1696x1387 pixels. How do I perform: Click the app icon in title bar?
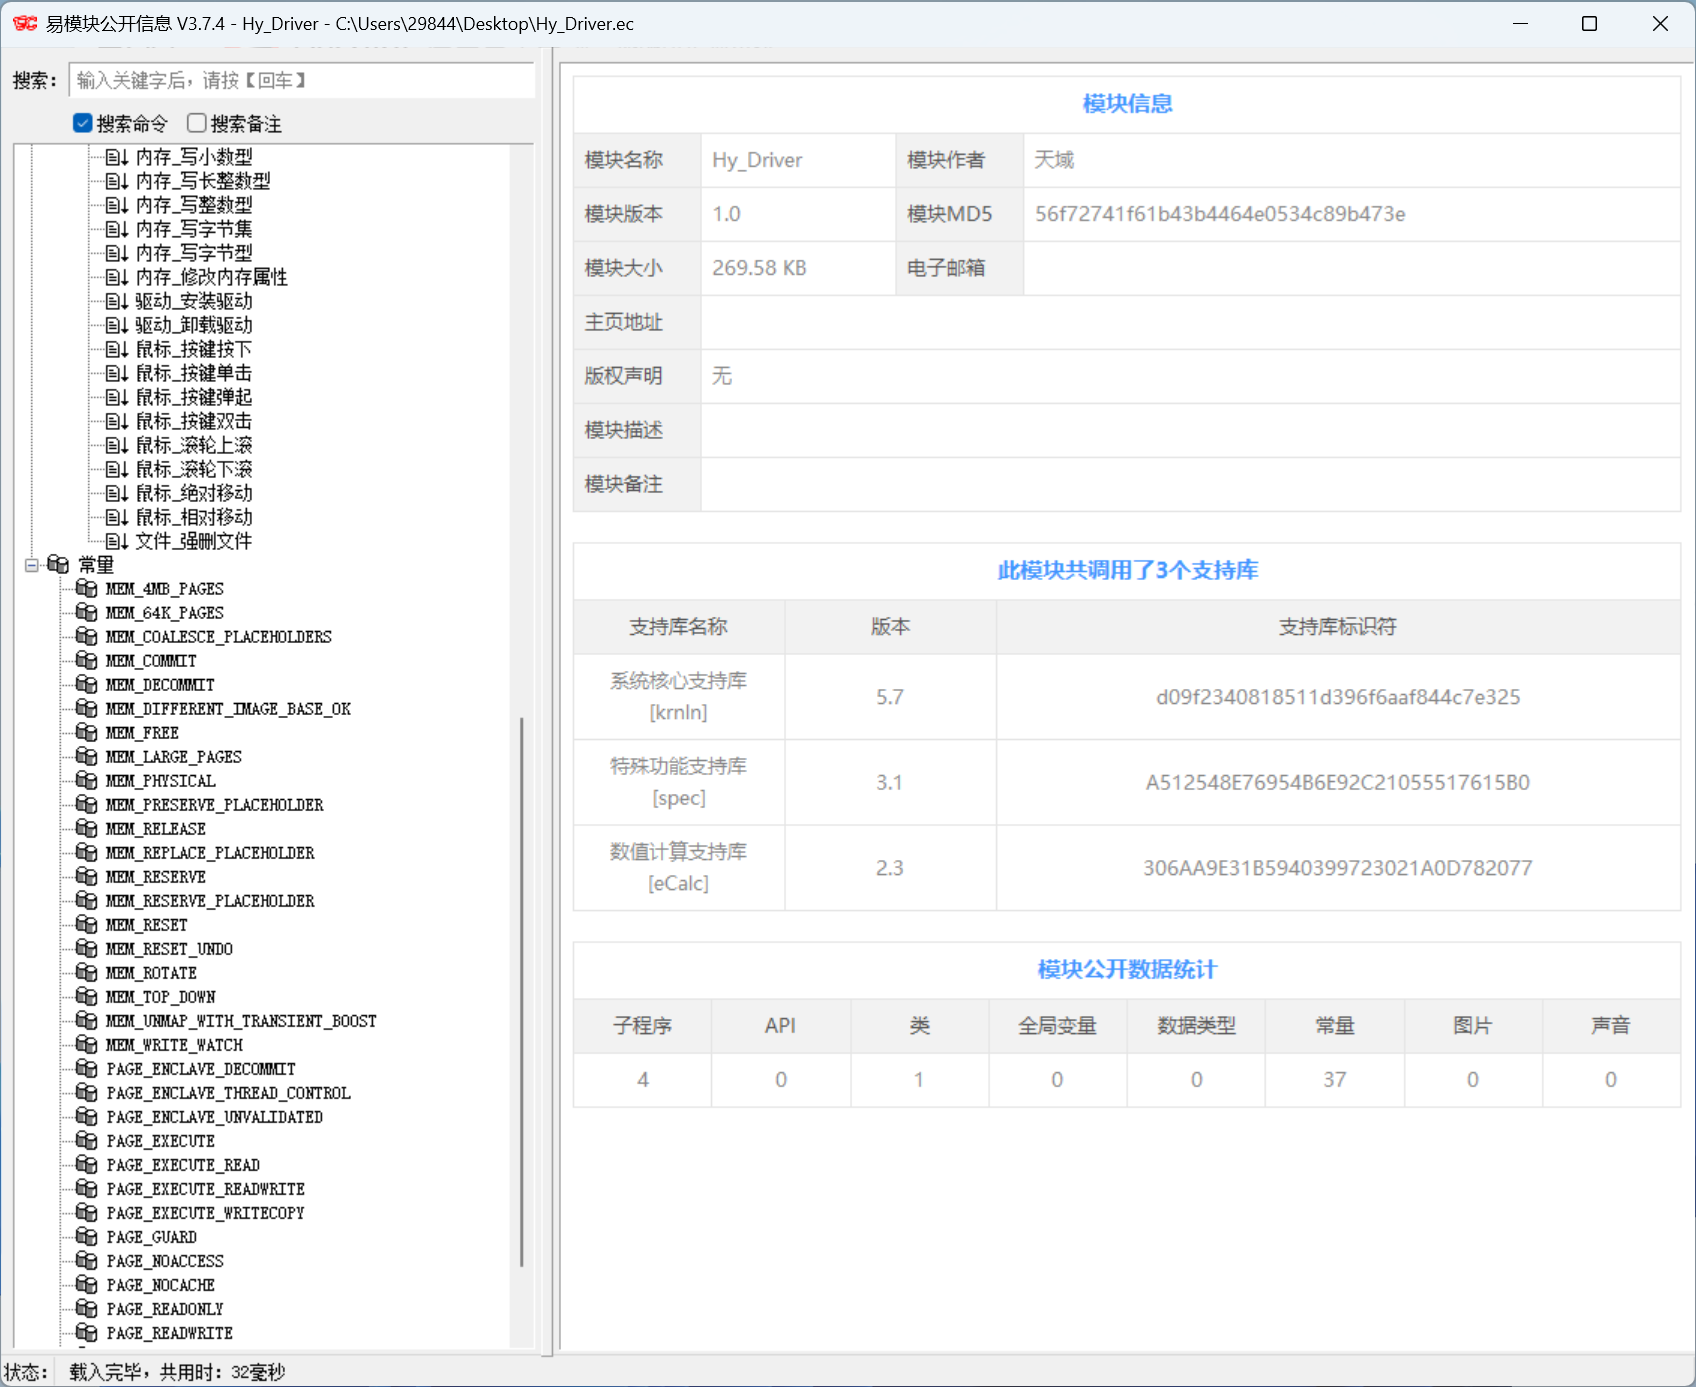(25, 23)
